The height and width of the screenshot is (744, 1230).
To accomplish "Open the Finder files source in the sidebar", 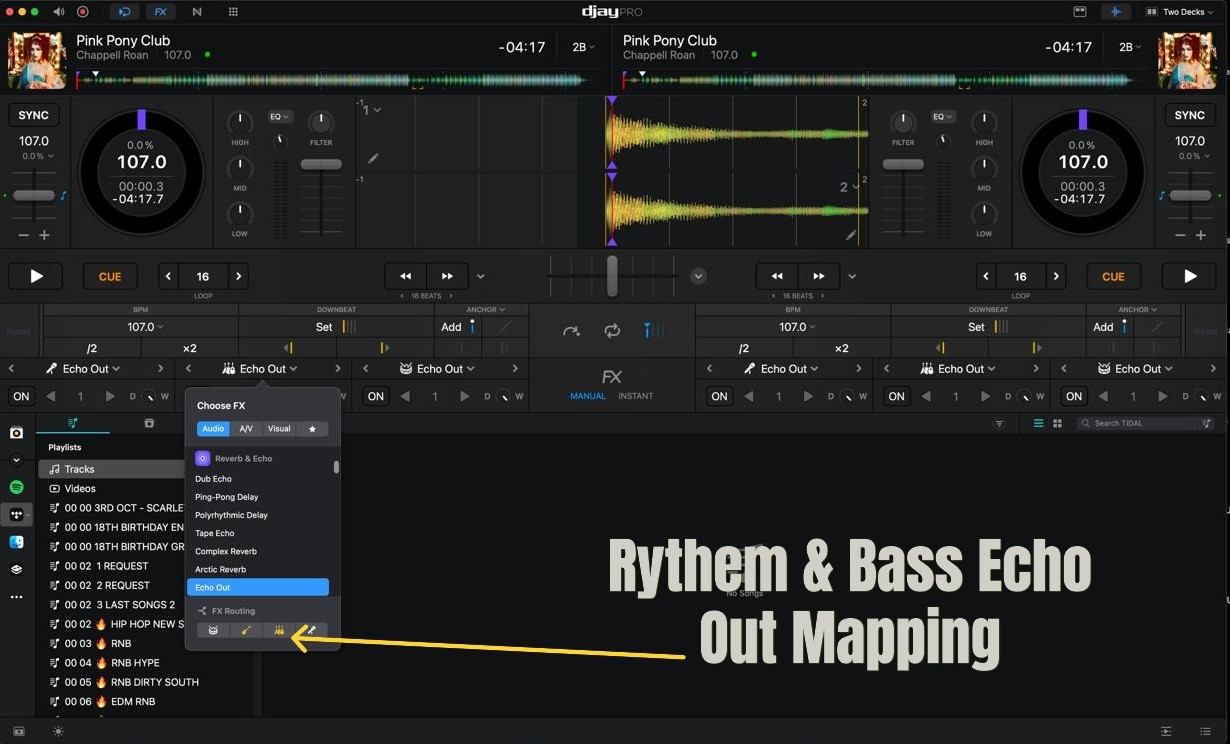I will pyautogui.click(x=16, y=542).
